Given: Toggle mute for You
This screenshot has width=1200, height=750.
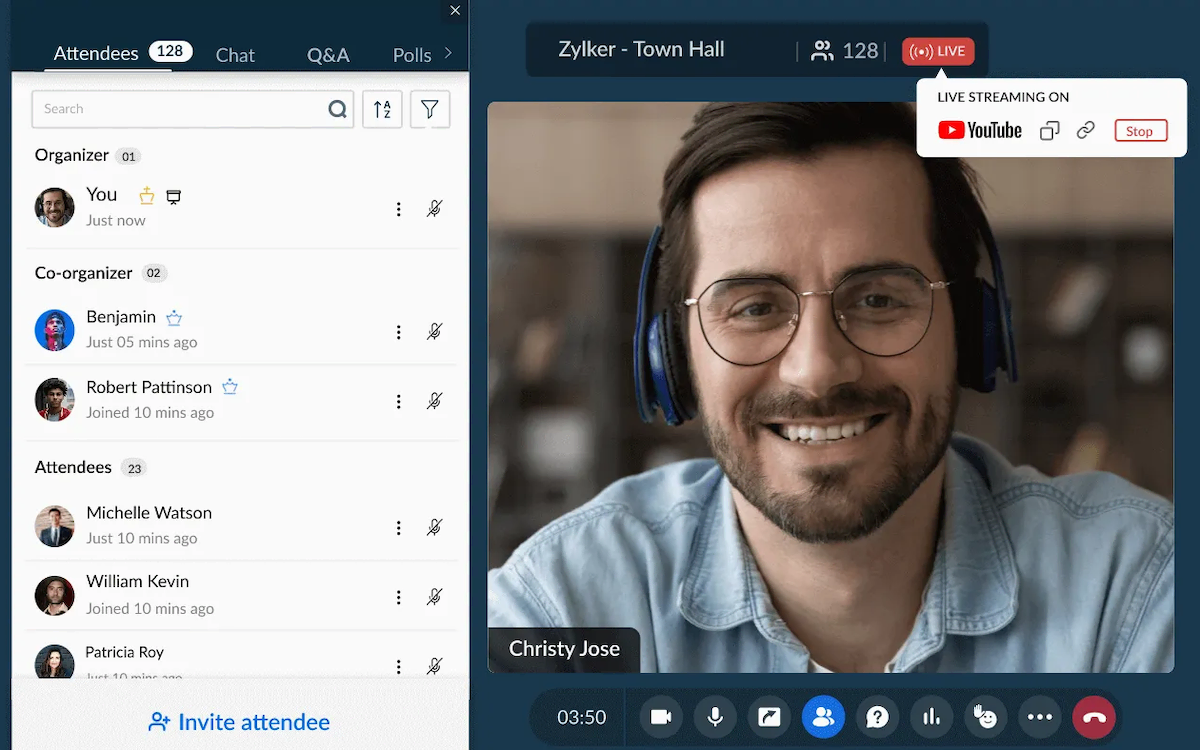Looking at the screenshot, I should coord(434,209).
